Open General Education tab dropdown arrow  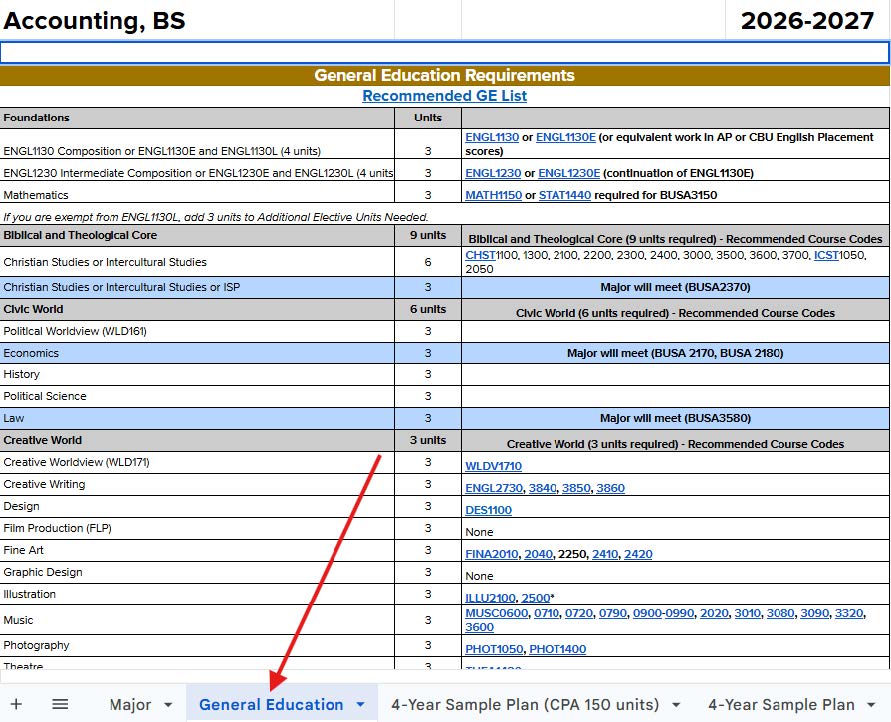(x=360, y=705)
